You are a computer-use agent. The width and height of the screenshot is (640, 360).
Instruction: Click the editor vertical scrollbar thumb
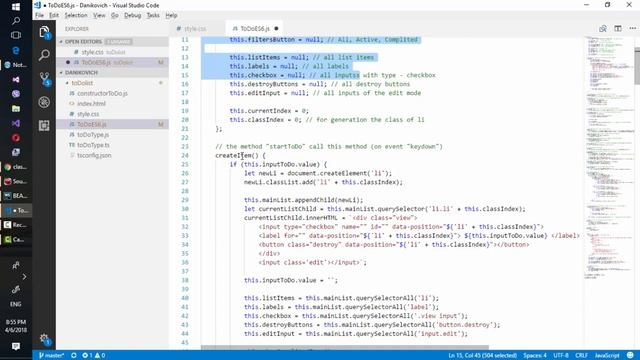coord(637,66)
